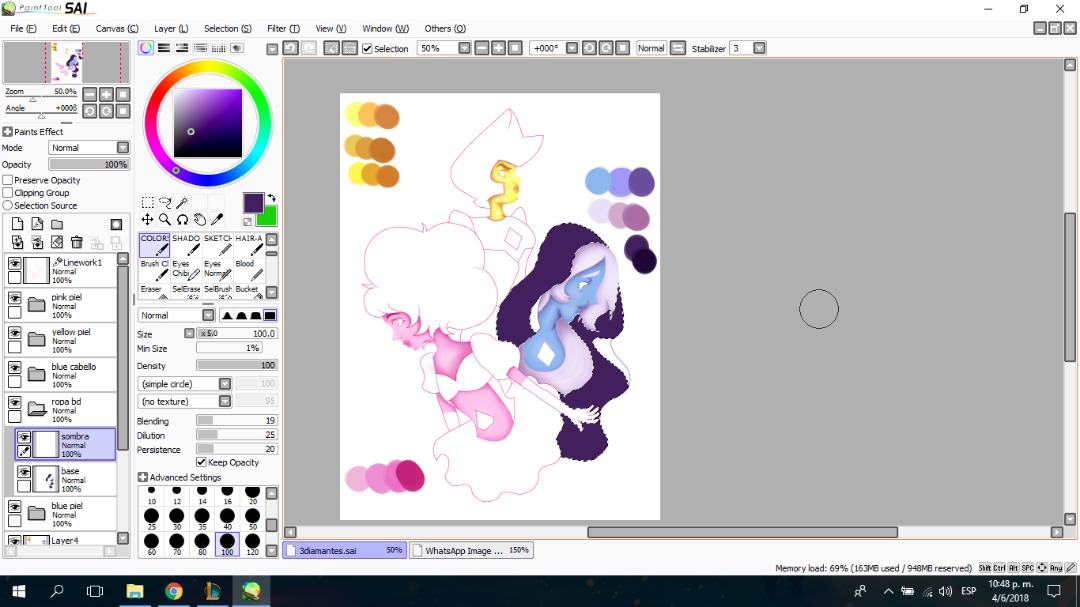
Task: Delete the selected layer with trash icon
Action: point(76,242)
